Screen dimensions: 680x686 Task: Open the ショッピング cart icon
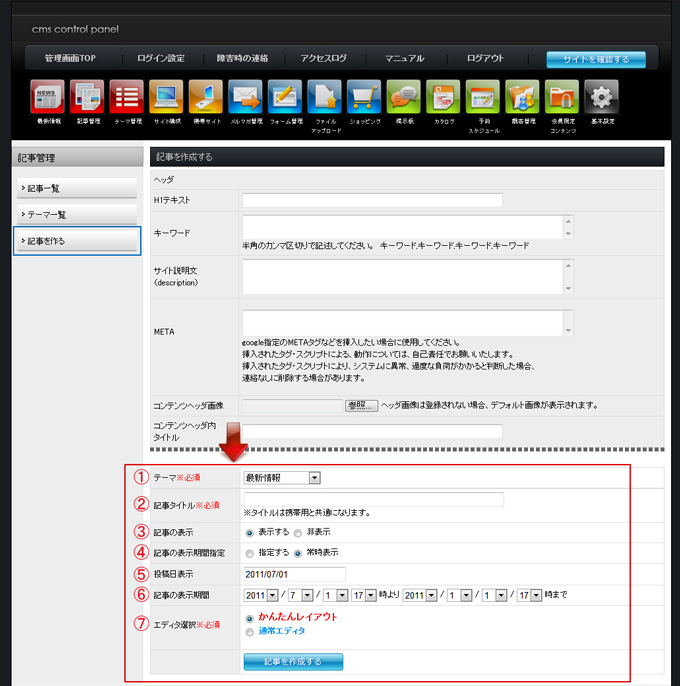point(364,97)
